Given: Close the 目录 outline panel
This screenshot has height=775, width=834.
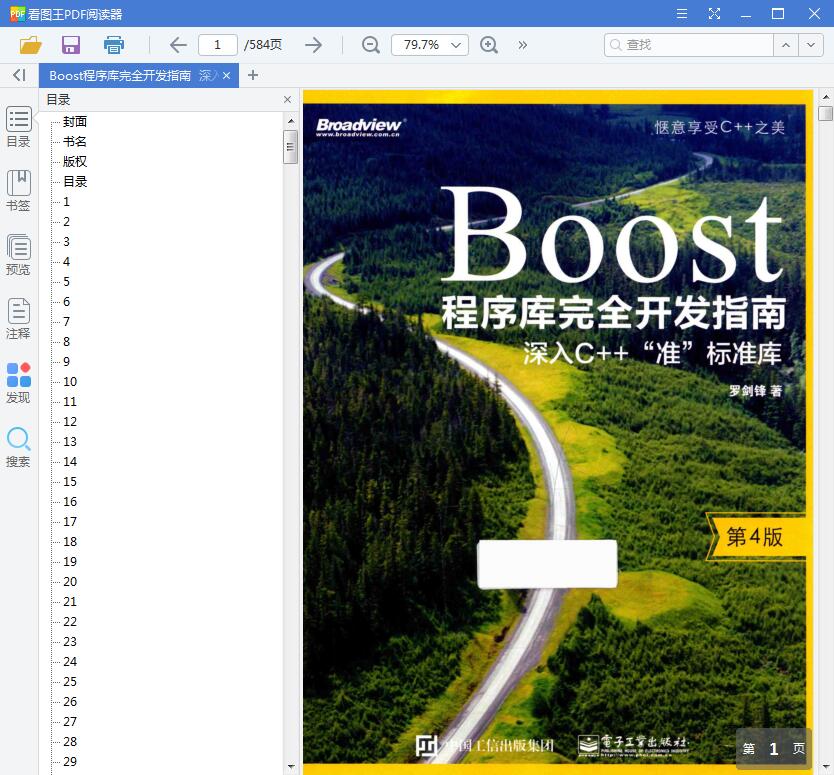Looking at the screenshot, I should click(x=287, y=99).
